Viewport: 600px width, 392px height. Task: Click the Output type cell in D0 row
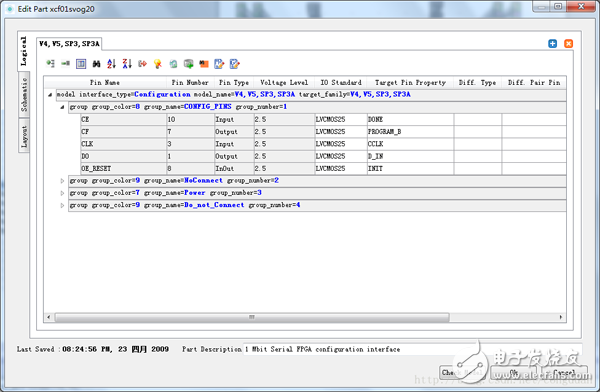coord(234,156)
